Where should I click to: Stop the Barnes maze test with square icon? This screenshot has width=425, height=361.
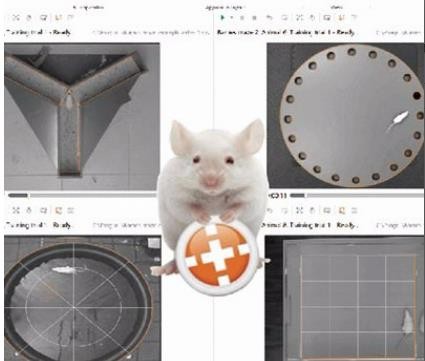click(254, 17)
